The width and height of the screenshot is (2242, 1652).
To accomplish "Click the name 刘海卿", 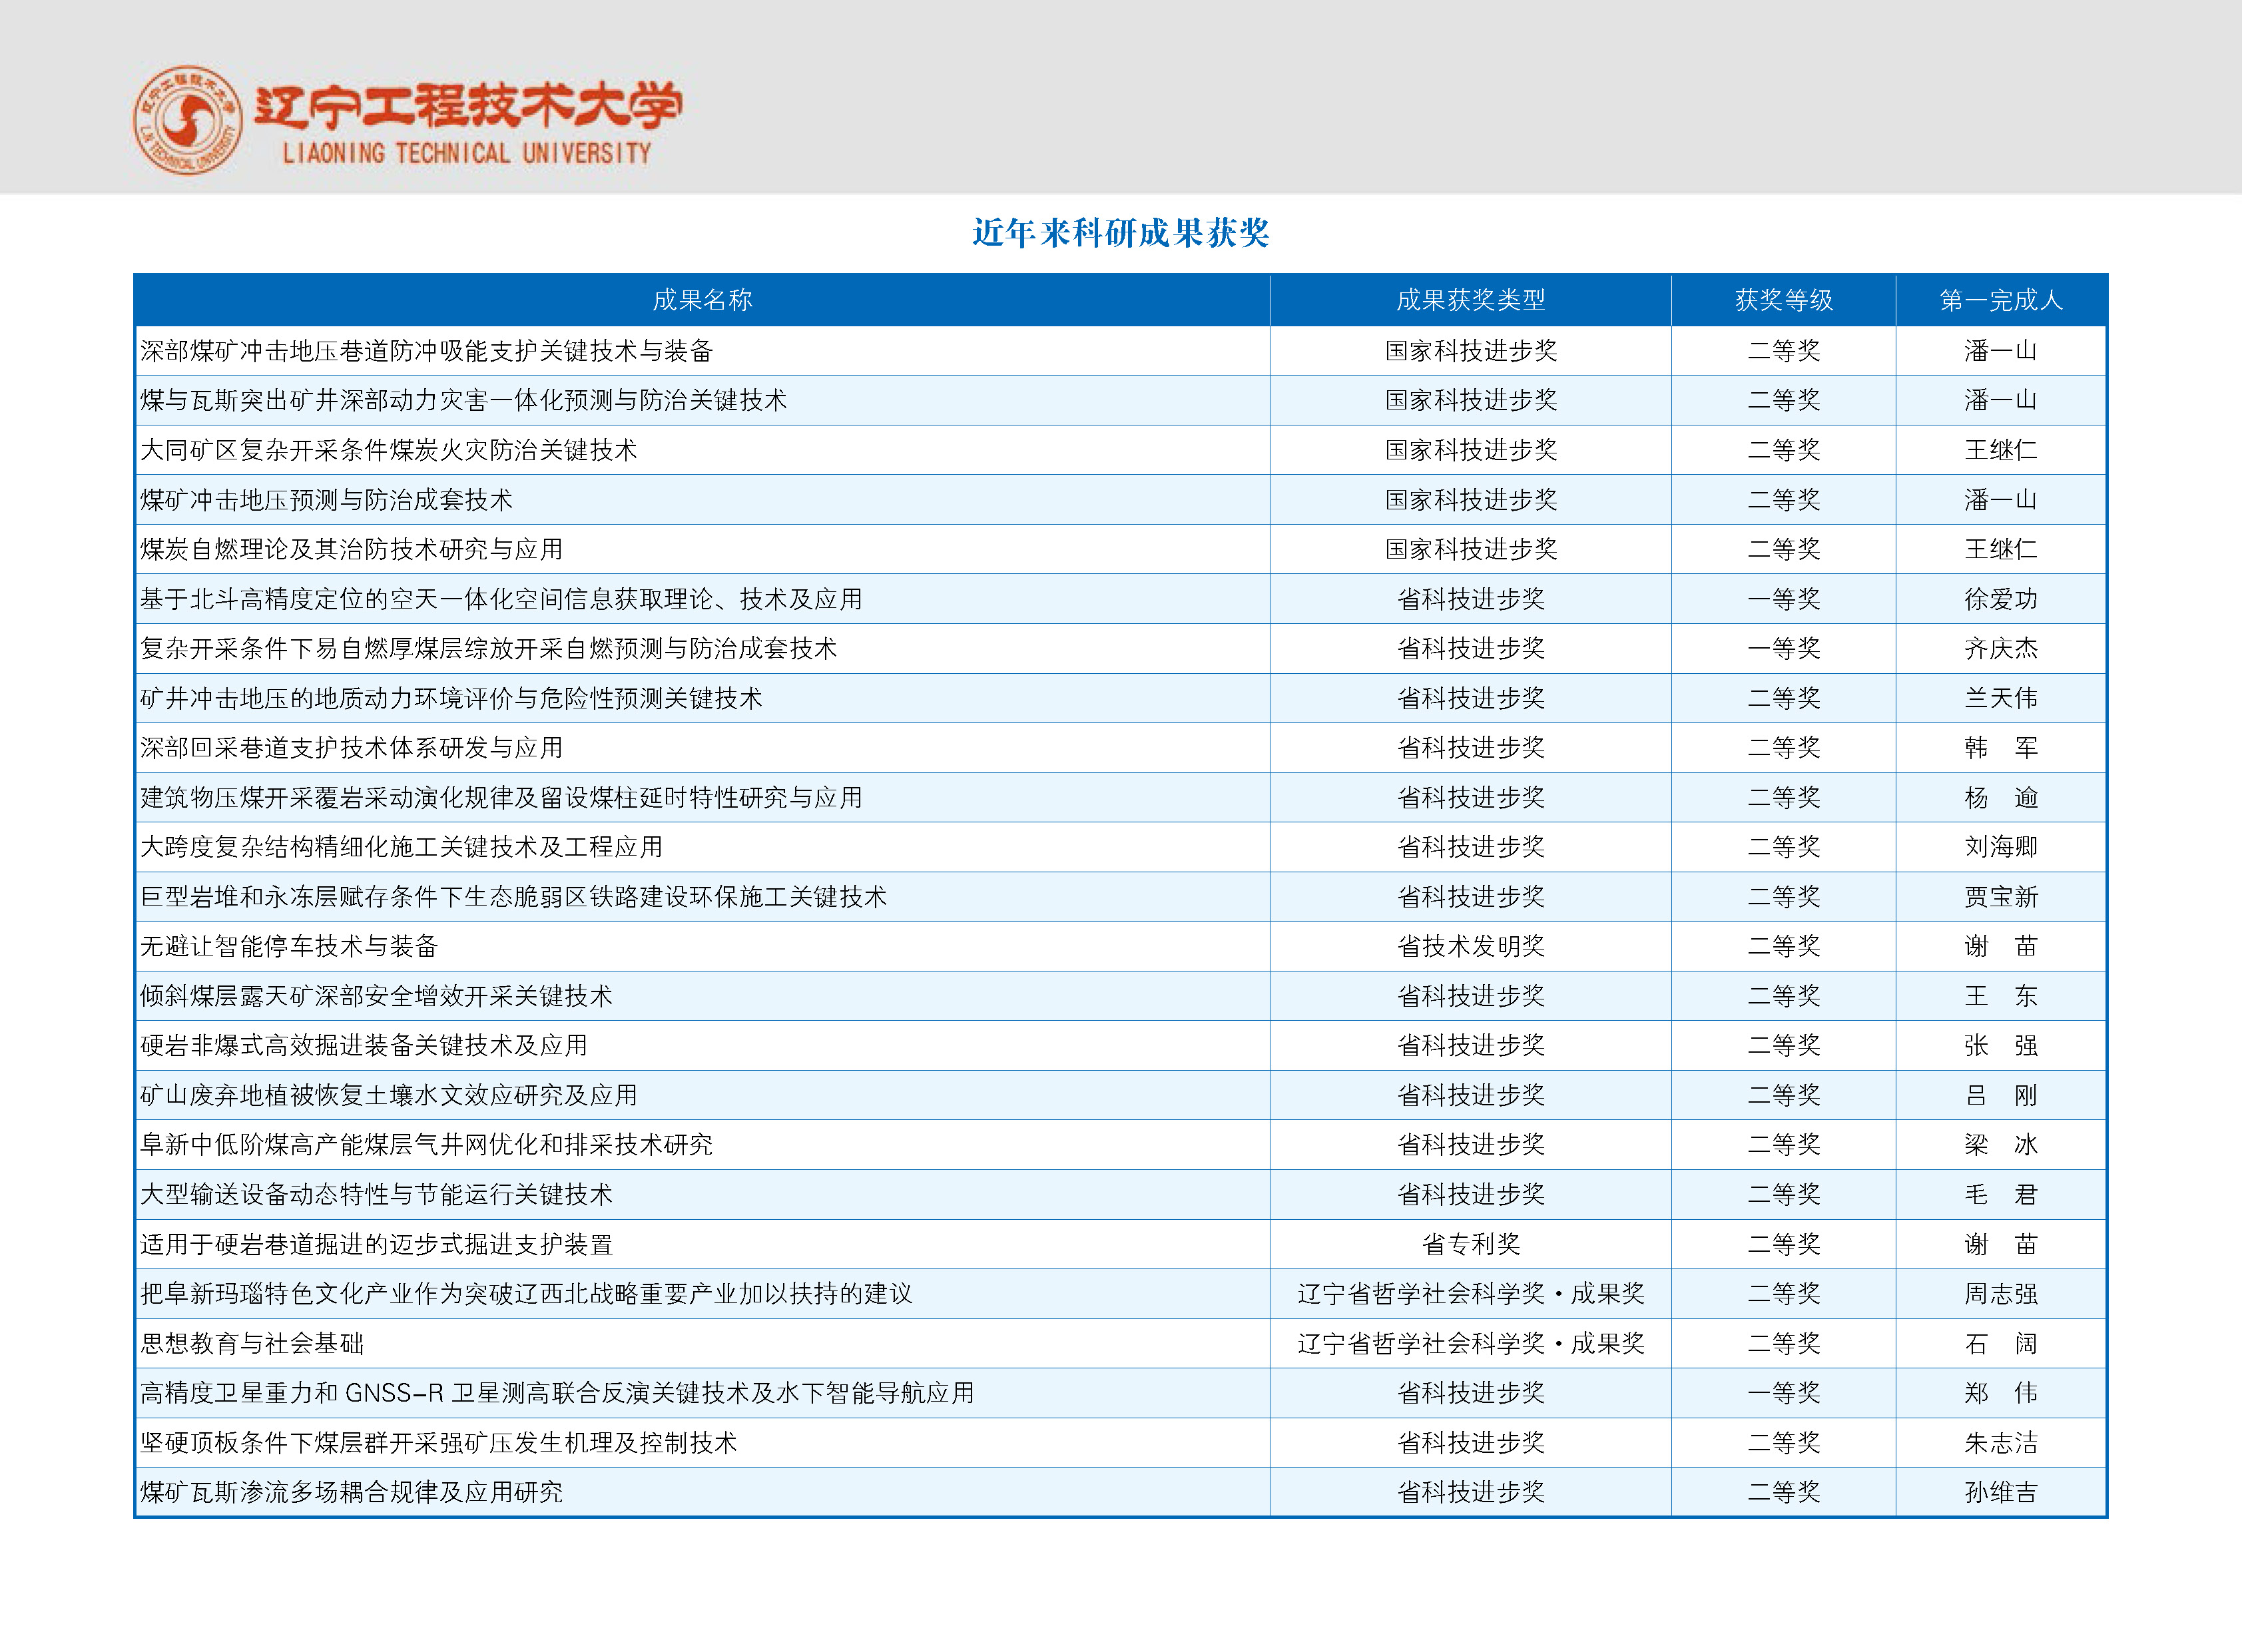I will click(x=2001, y=847).
